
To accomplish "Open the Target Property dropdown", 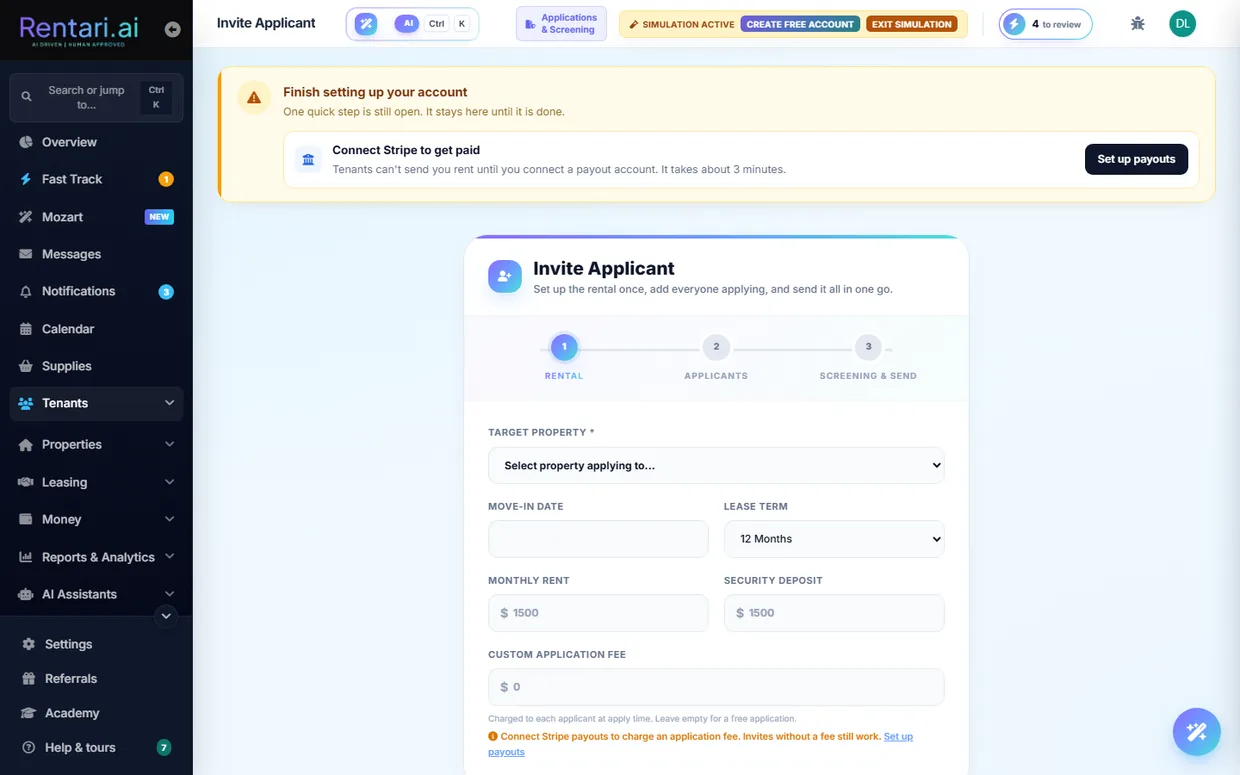I will pyautogui.click(x=716, y=465).
